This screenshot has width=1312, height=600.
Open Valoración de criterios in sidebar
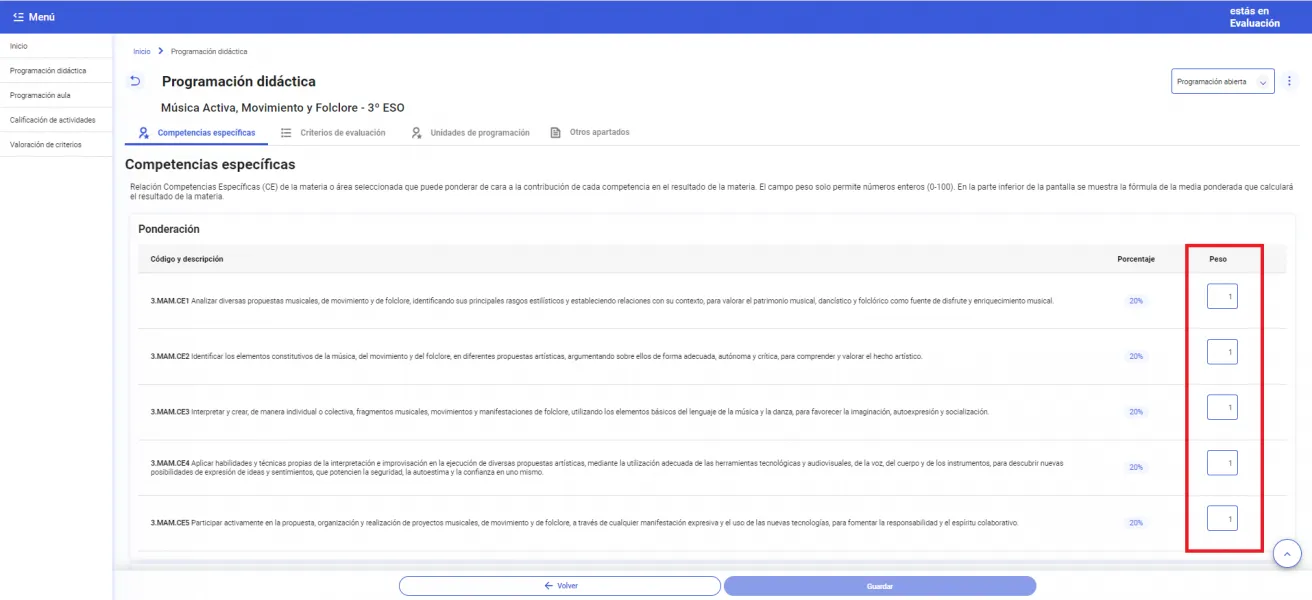(x=45, y=145)
